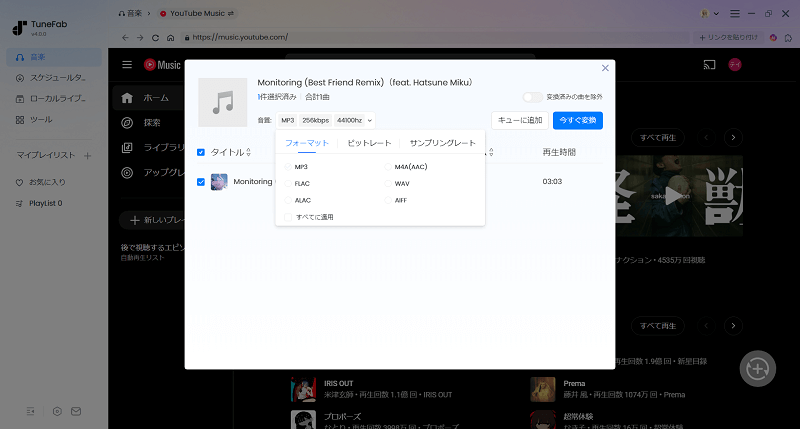The width and height of the screenshot is (800, 429).
Task: Switch to the ビットレート tab
Action: pos(369,143)
